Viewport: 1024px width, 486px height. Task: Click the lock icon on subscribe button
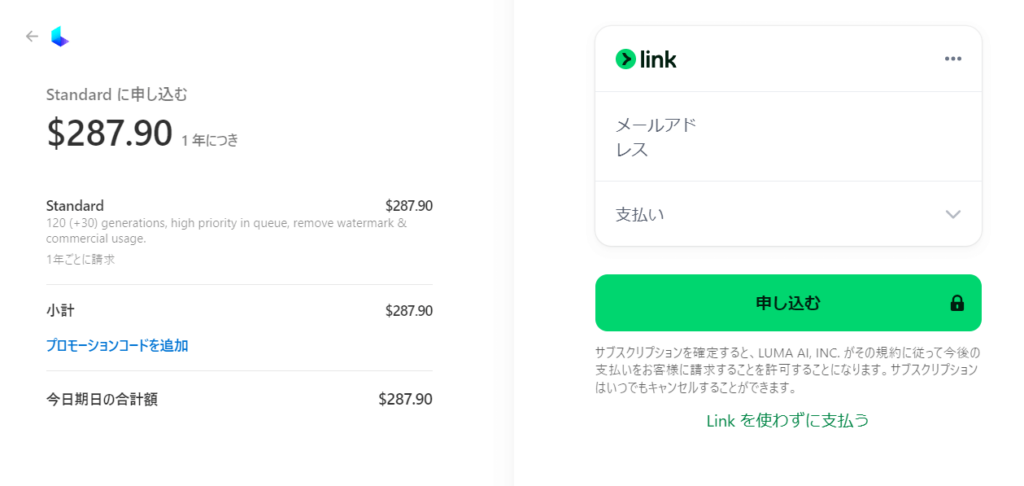coord(957,303)
